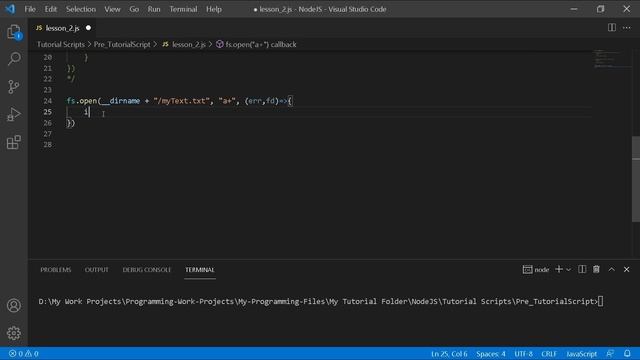This screenshot has width=640, height=360.
Task: Switch to the DEBUG CONSOLE tab
Action: [147, 270]
